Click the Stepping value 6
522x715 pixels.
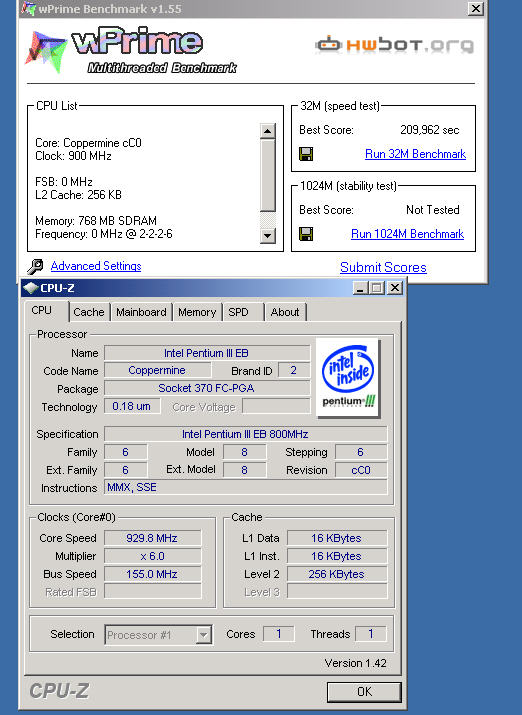361,452
